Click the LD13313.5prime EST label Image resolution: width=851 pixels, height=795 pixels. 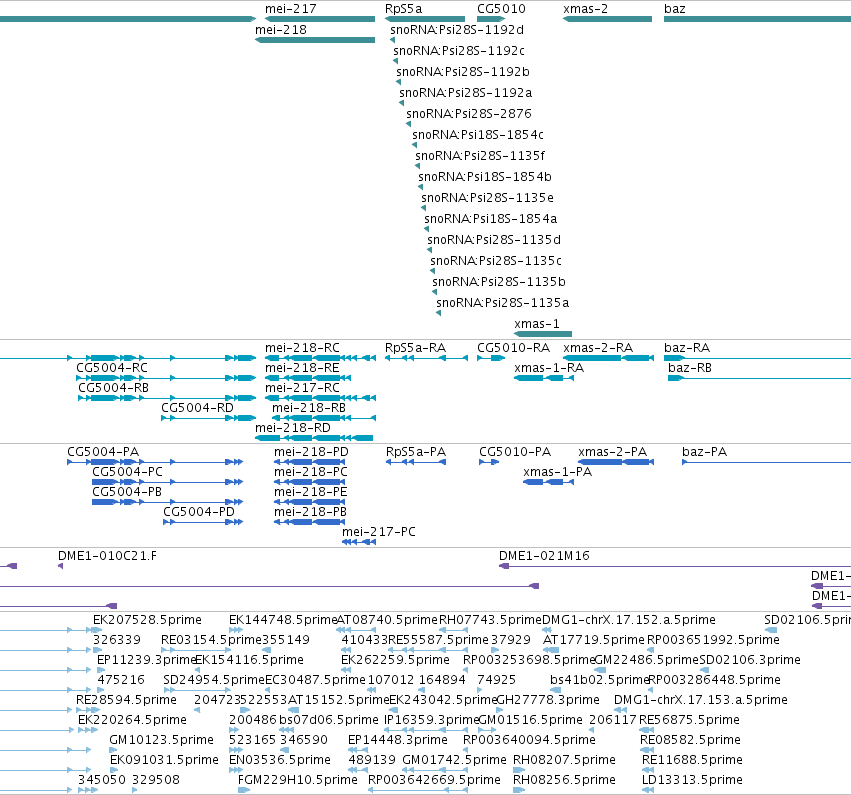click(x=692, y=780)
